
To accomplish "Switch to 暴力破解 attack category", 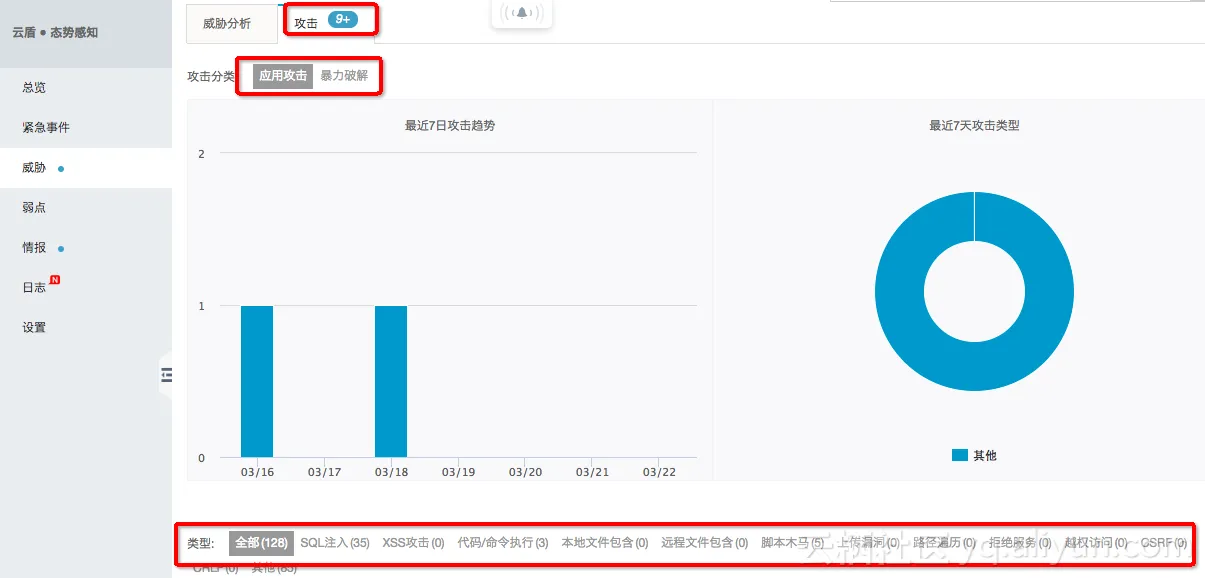I will point(344,76).
